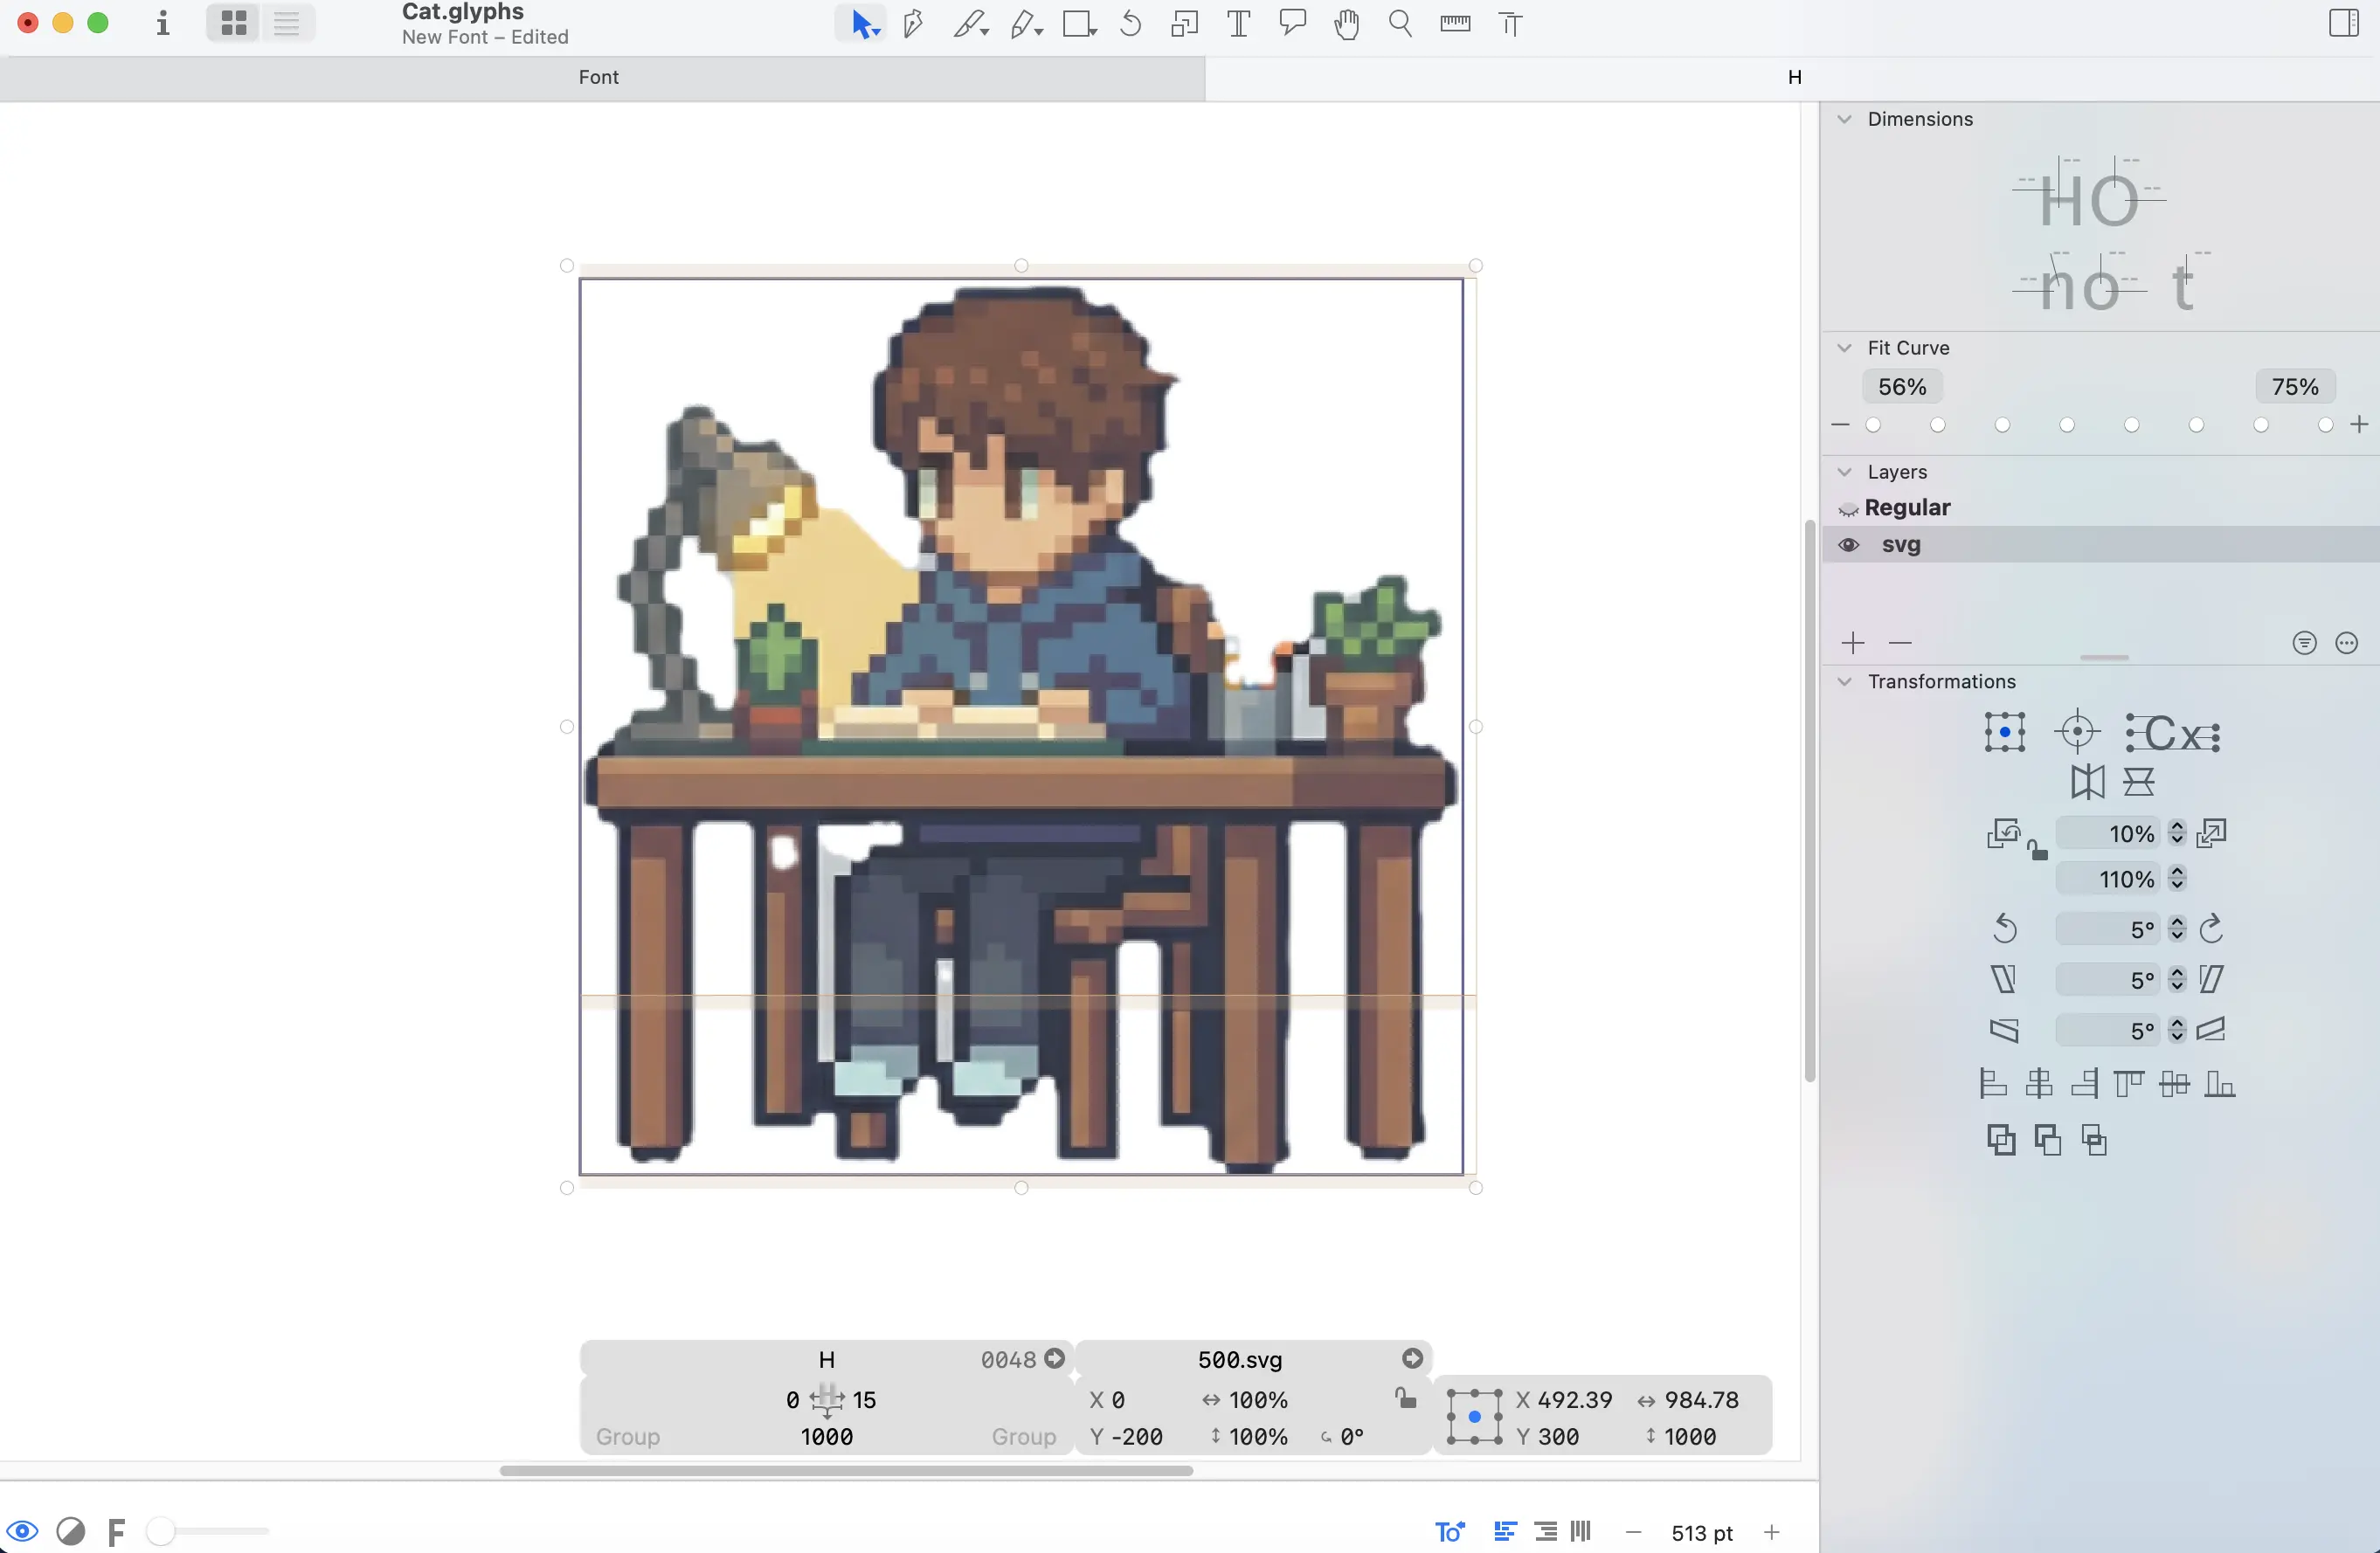Viewport: 2380px width, 1553px height.
Task: Select the Hand tool
Action: [1346, 24]
